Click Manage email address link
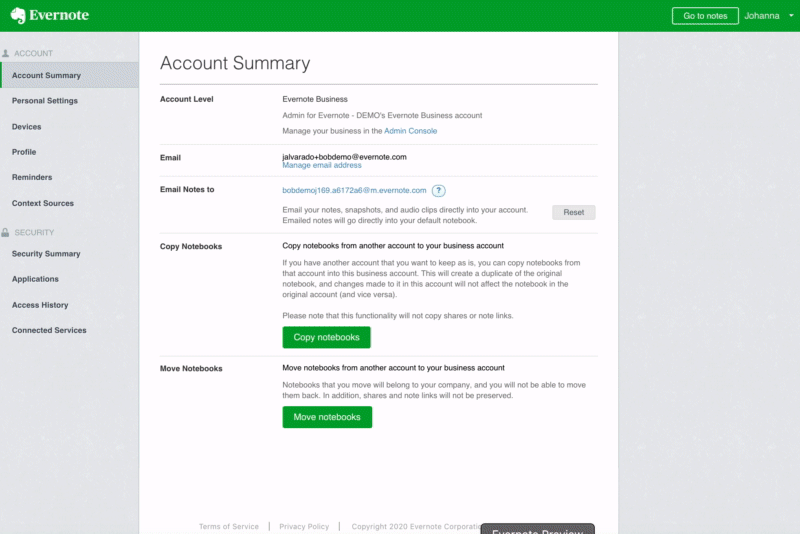800x534 pixels. (322, 165)
